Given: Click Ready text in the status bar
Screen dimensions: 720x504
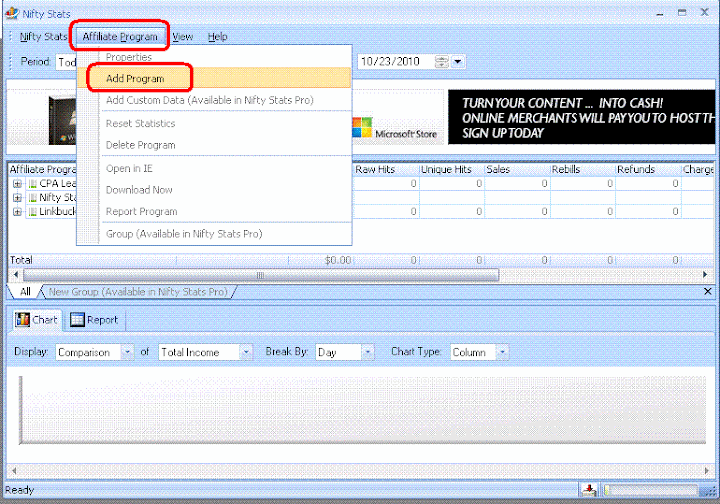Looking at the screenshot, I should [x=20, y=490].
